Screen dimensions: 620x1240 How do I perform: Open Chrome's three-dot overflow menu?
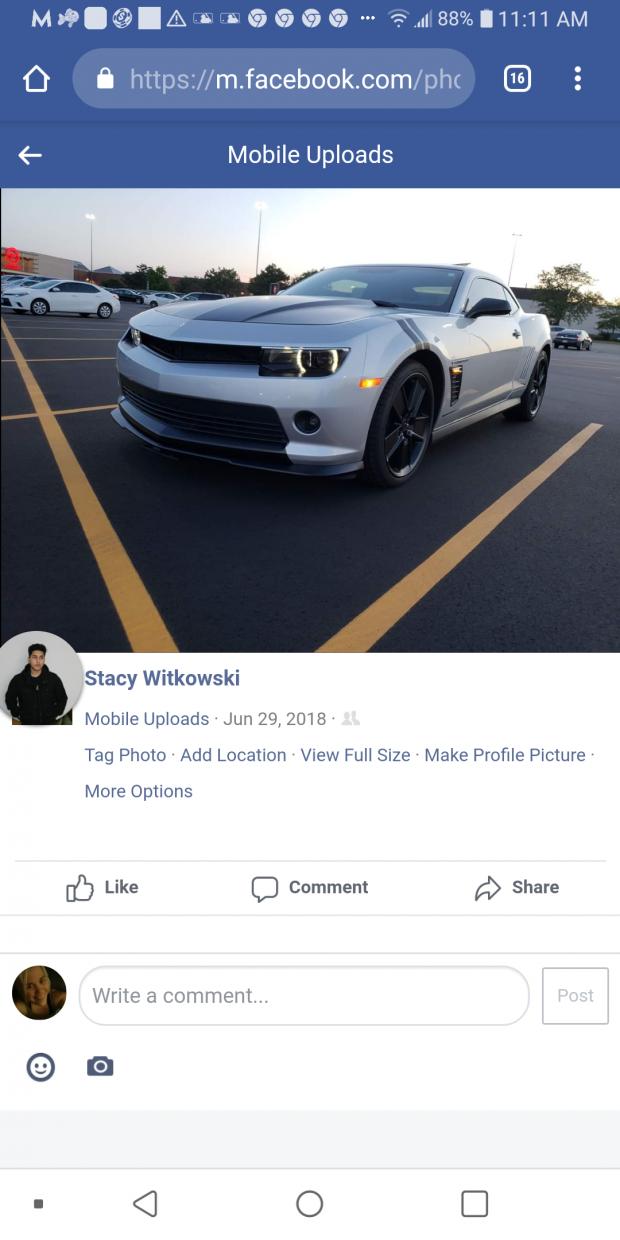[578, 79]
